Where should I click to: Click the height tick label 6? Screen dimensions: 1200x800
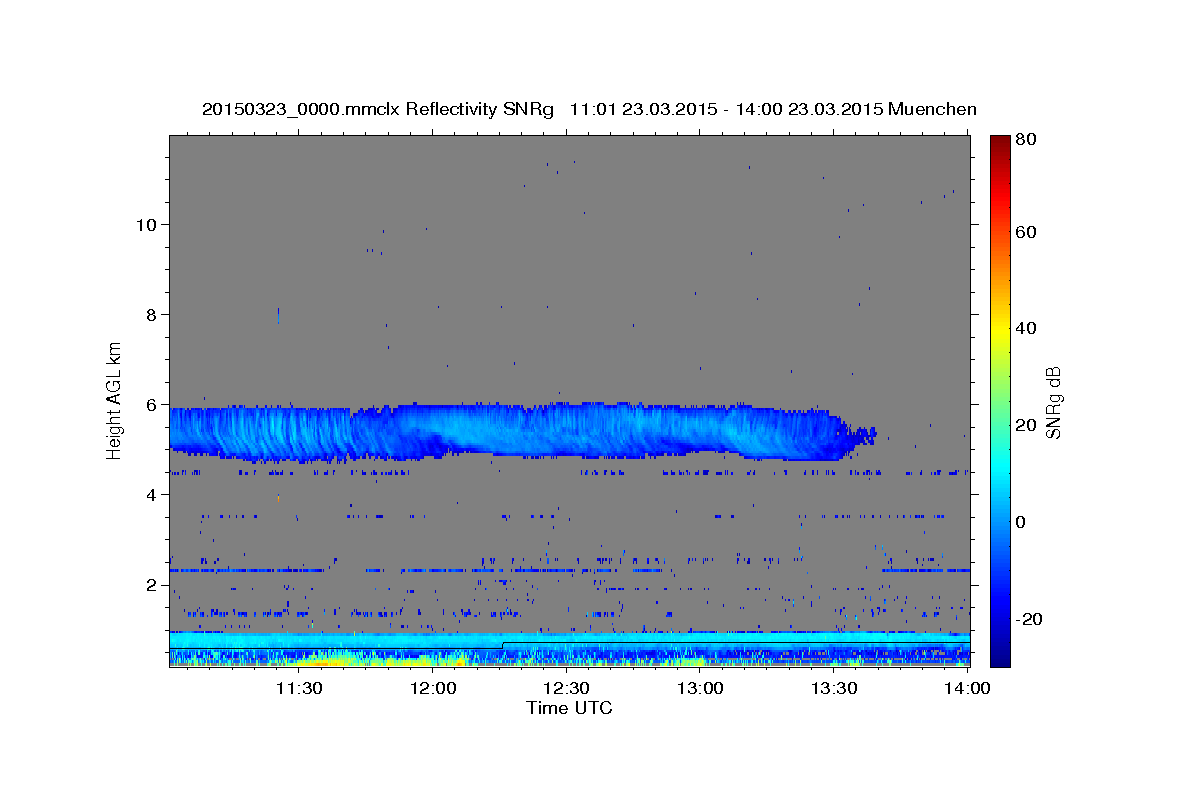(151, 404)
